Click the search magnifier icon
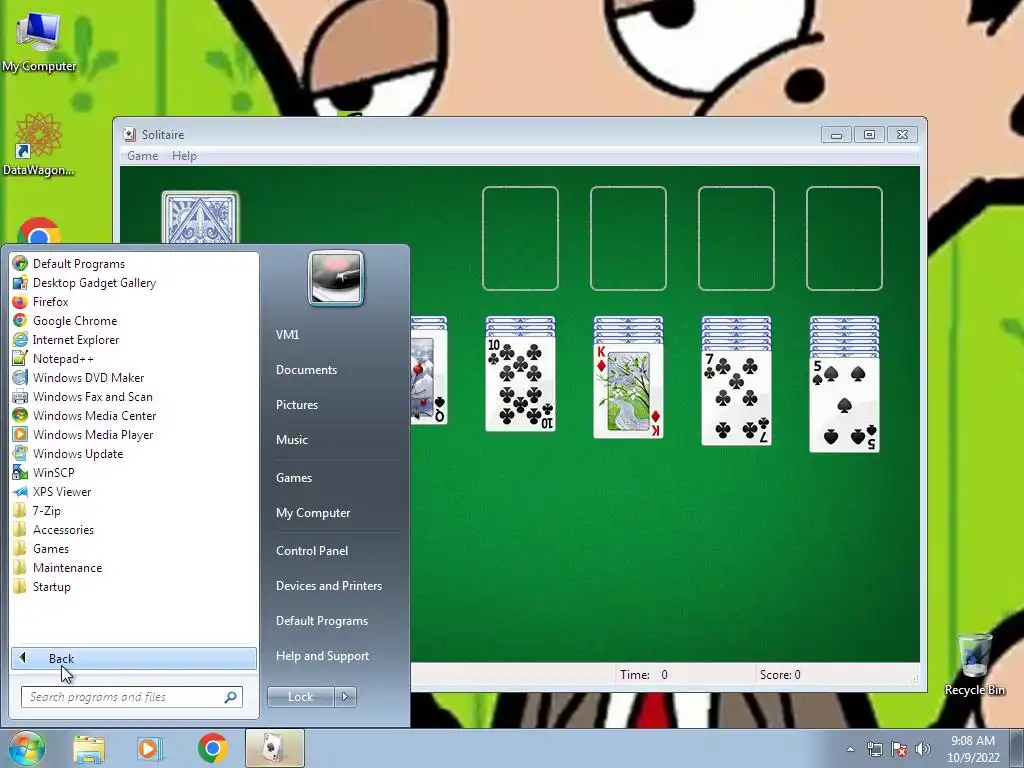Viewport: 1024px width, 768px height. click(x=230, y=697)
